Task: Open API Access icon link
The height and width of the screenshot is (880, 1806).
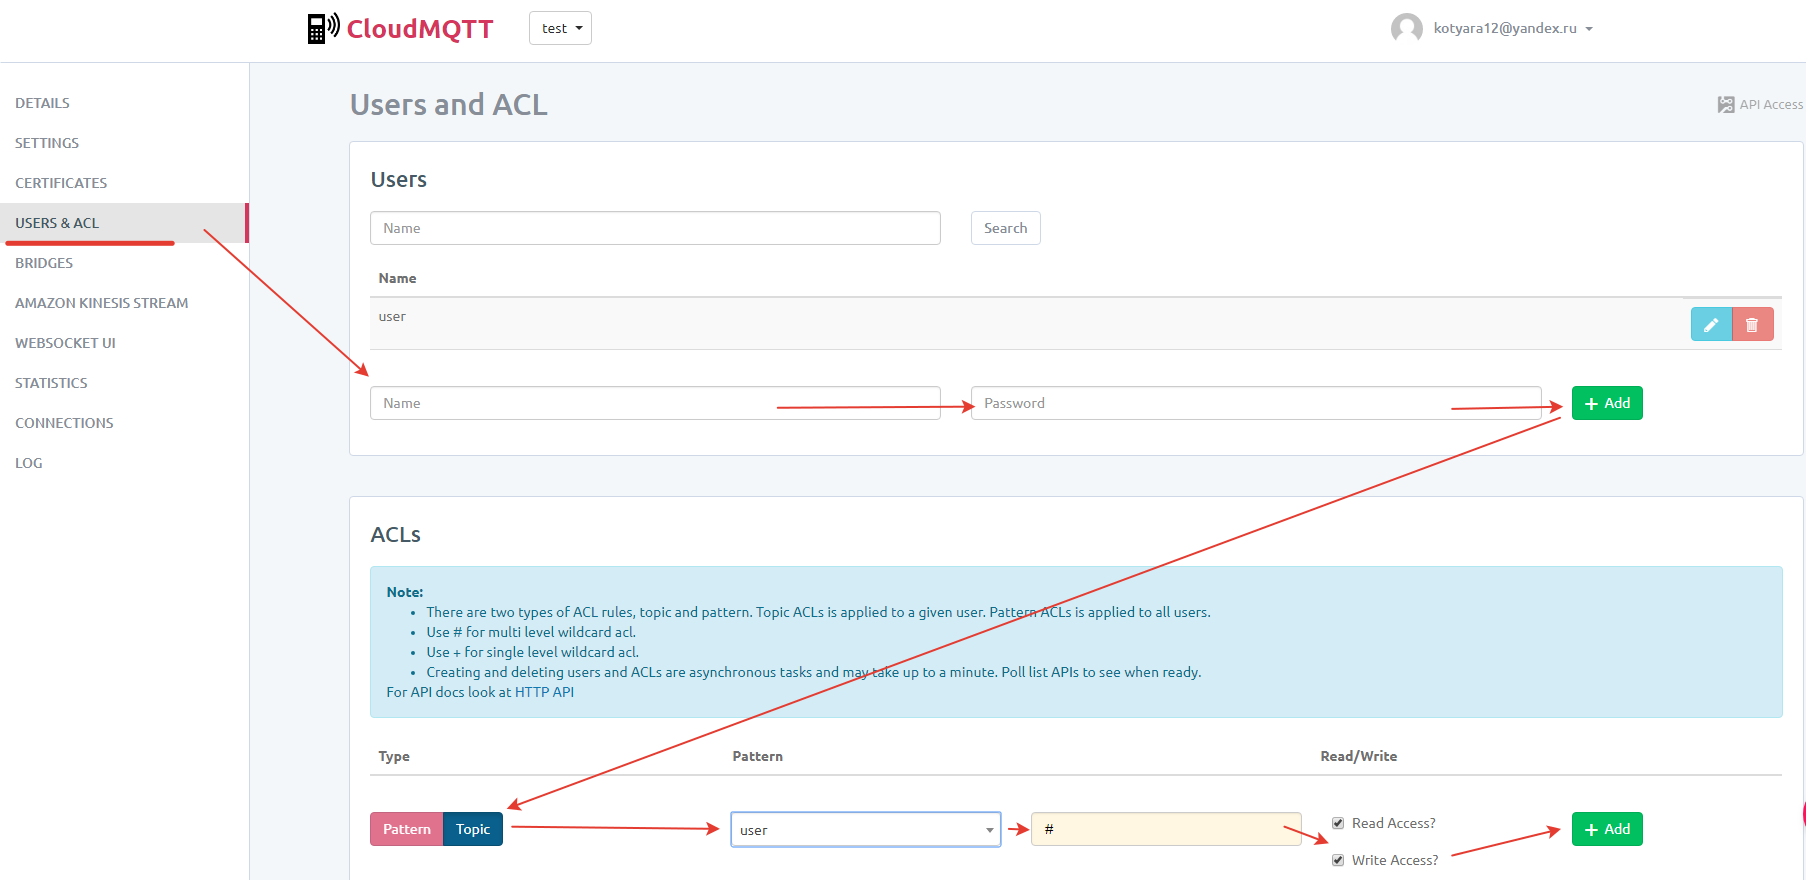Action: click(1726, 105)
